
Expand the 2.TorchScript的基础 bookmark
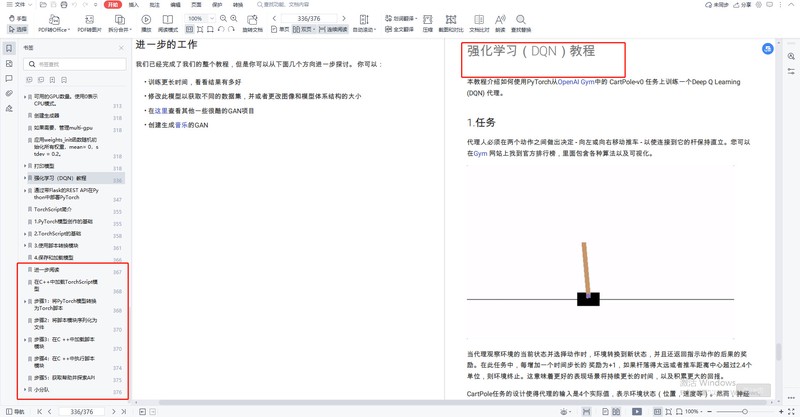point(25,234)
